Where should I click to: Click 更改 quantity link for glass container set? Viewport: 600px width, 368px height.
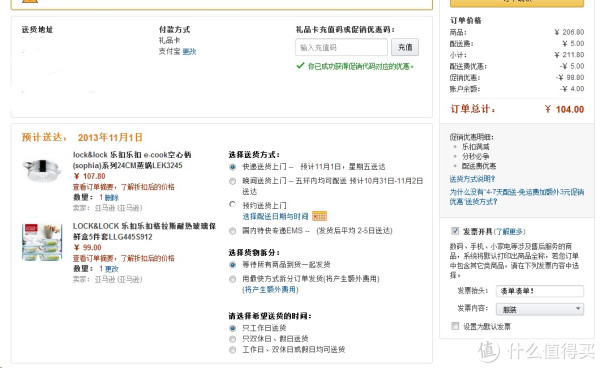click(112, 269)
